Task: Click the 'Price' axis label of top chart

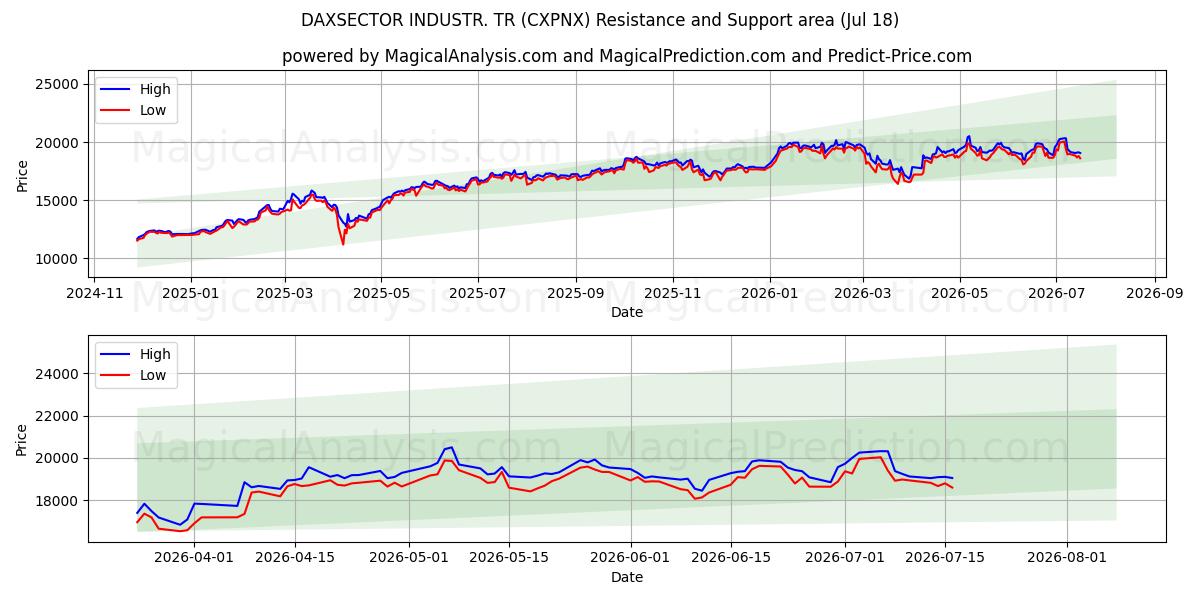Action: (23, 175)
